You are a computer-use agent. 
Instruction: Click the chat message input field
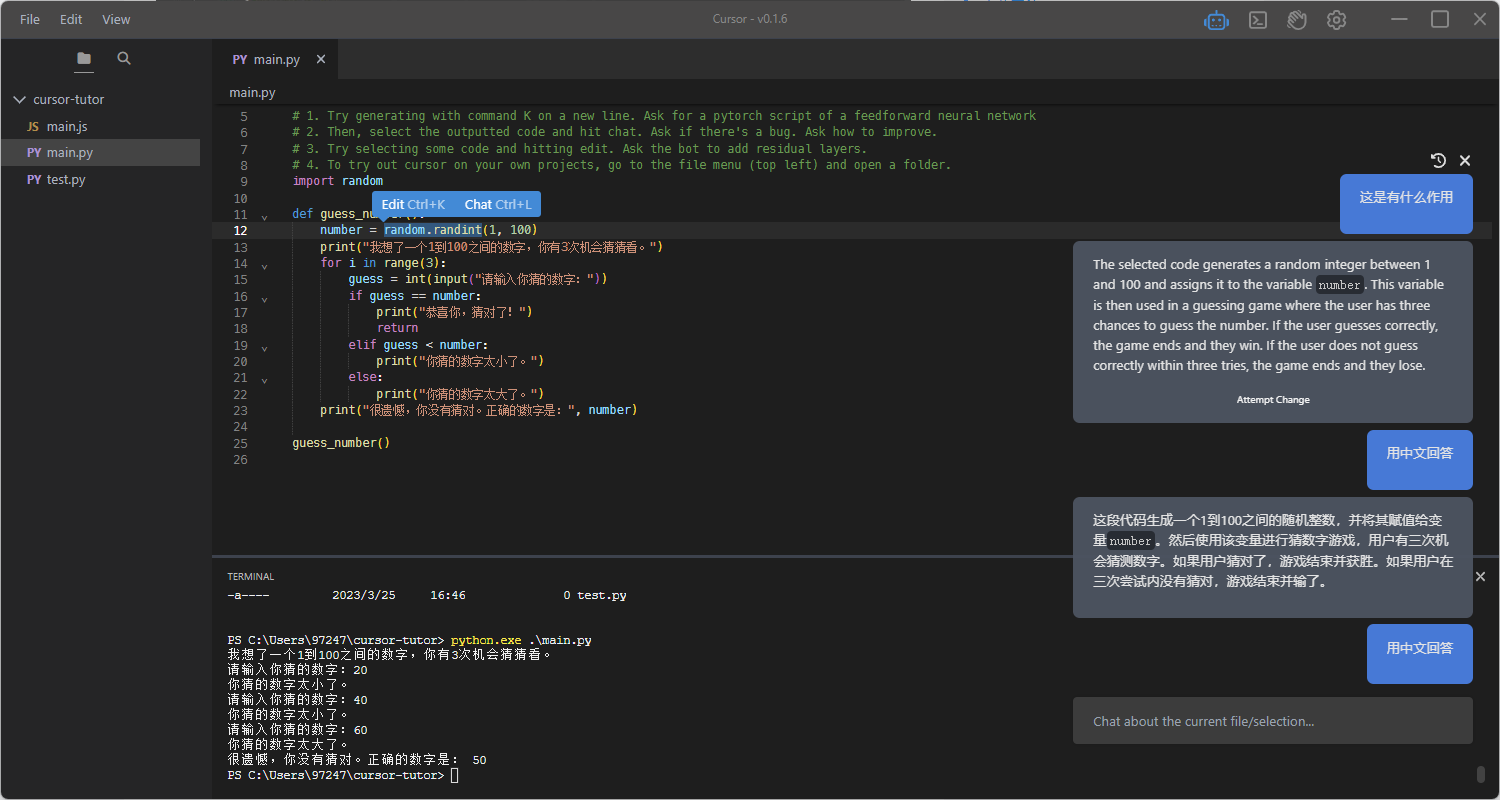click(1272, 721)
